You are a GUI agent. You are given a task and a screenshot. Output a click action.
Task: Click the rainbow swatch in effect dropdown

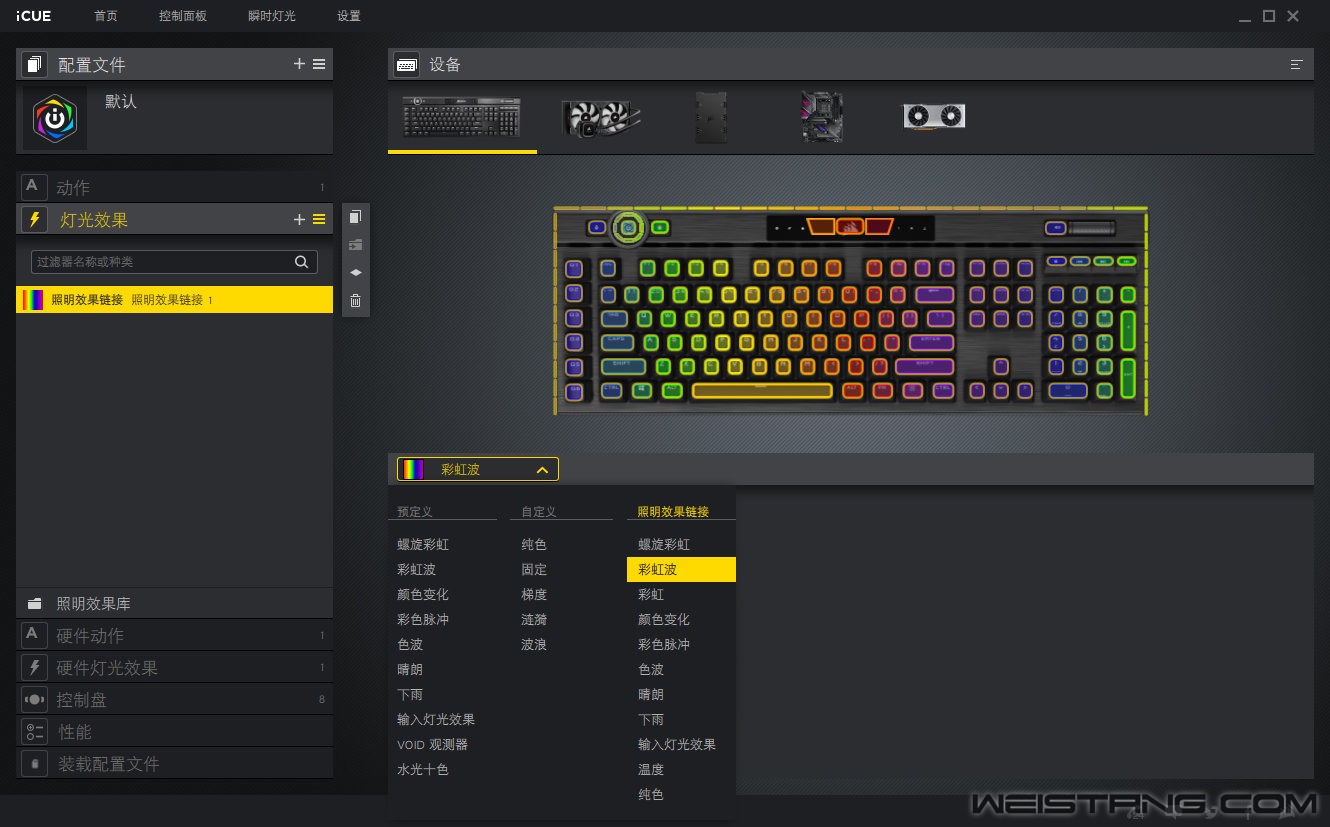coord(412,470)
